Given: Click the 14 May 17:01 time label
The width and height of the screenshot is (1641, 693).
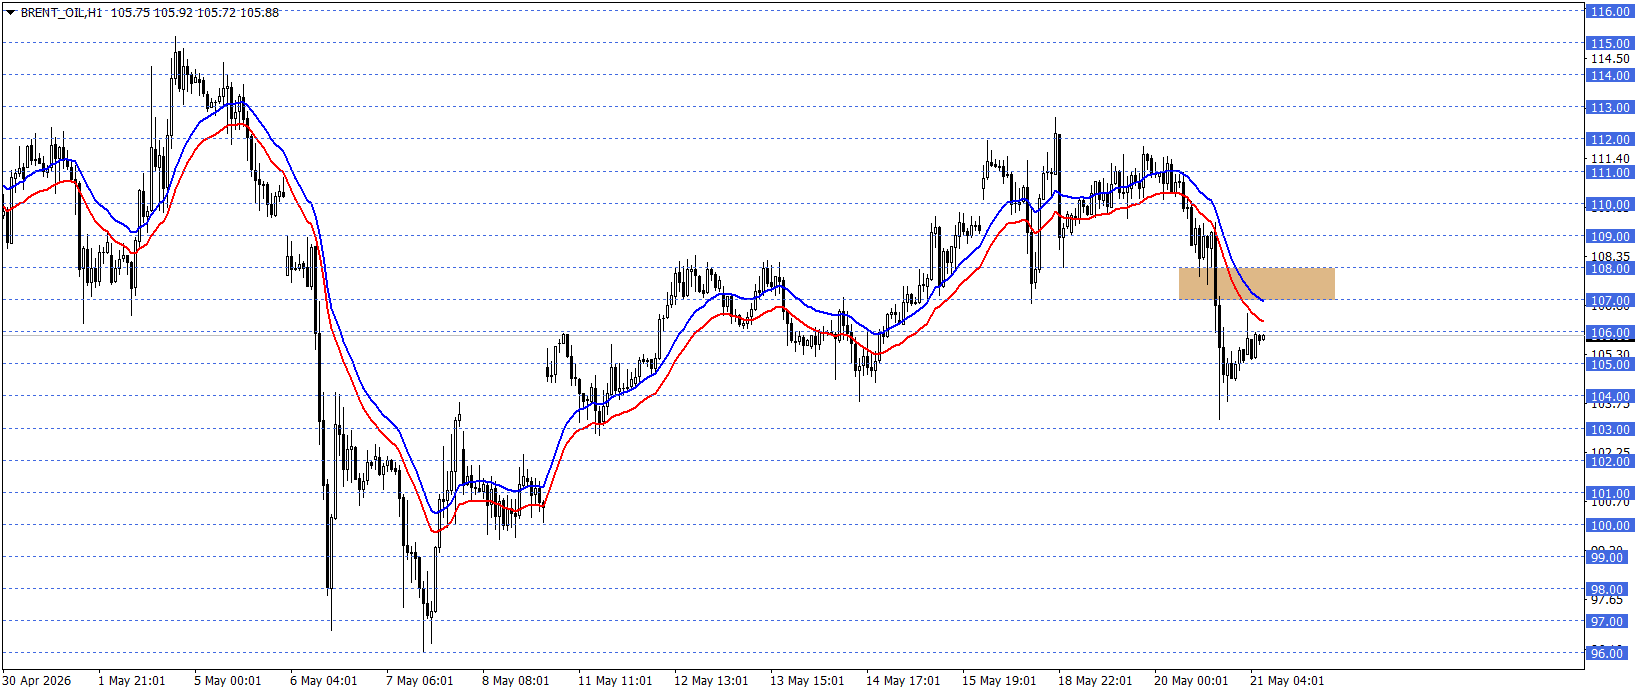Looking at the screenshot, I should point(903,681).
